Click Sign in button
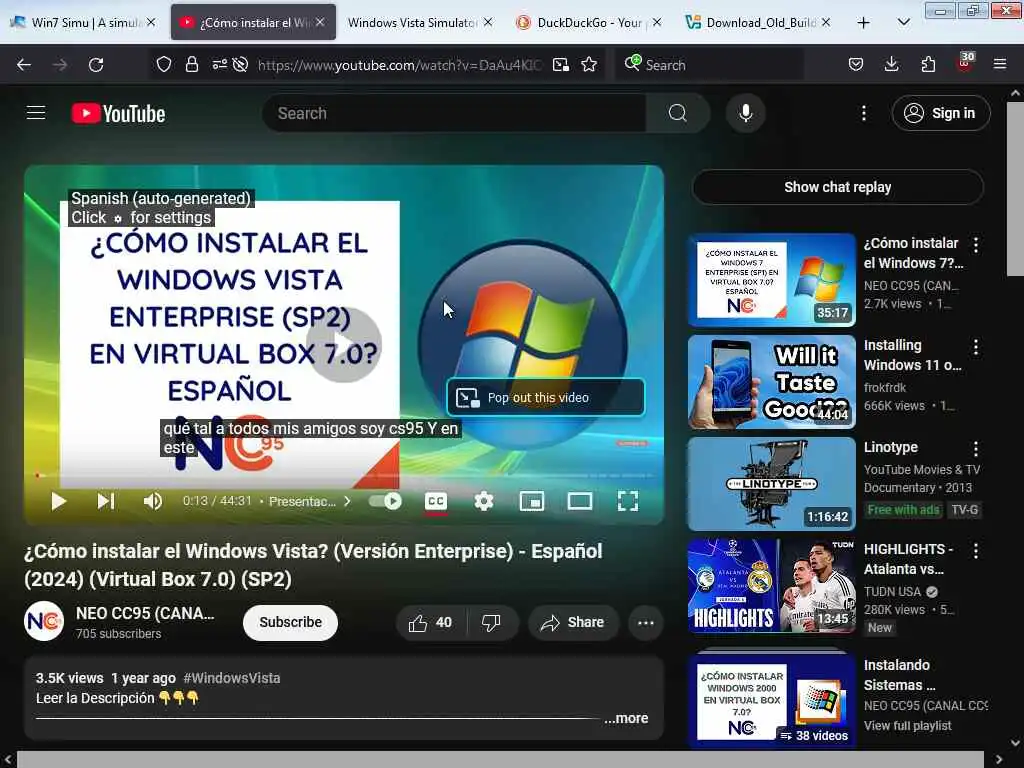This screenshot has height=768, width=1024. (941, 113)
